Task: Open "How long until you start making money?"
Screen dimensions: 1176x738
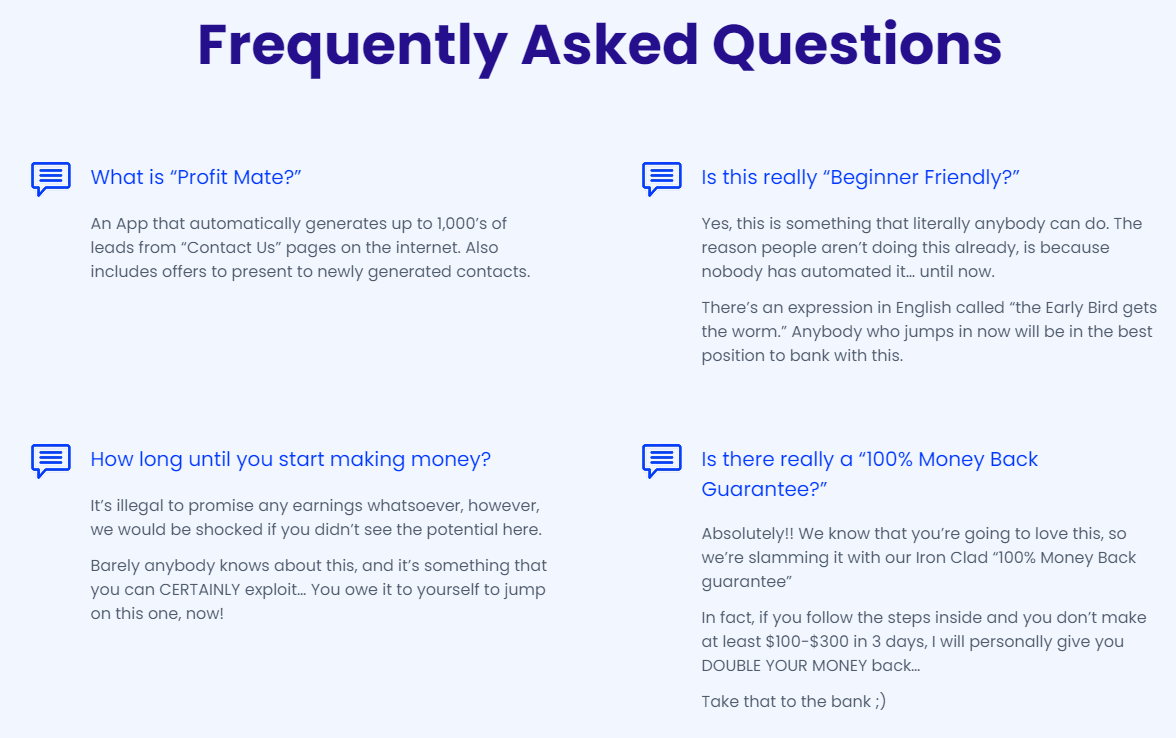Action: tap(290, 459)
